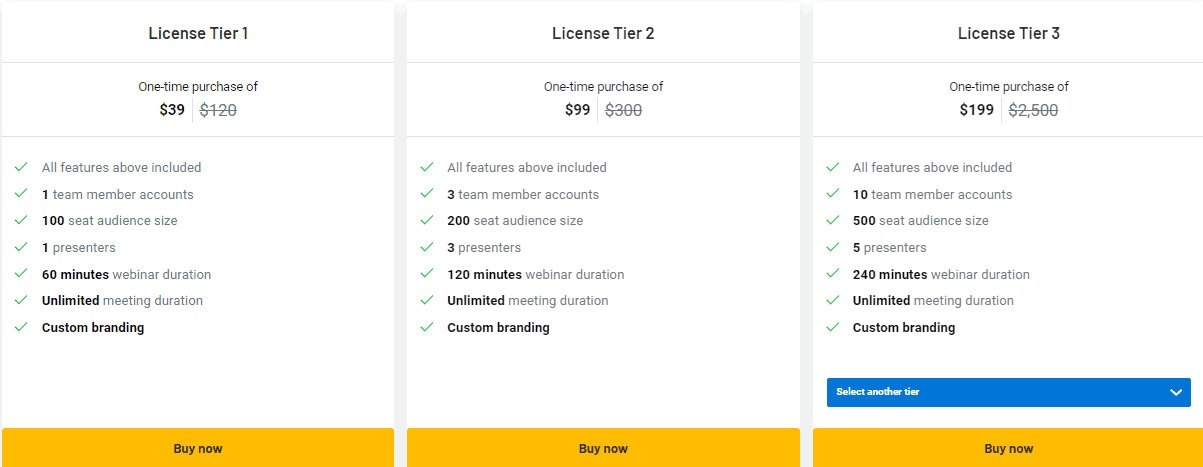The height and width of the screenshot is (467, 1203).
Task: Click checkmark beside 200 seat audience size
Action: pos(427,220)
